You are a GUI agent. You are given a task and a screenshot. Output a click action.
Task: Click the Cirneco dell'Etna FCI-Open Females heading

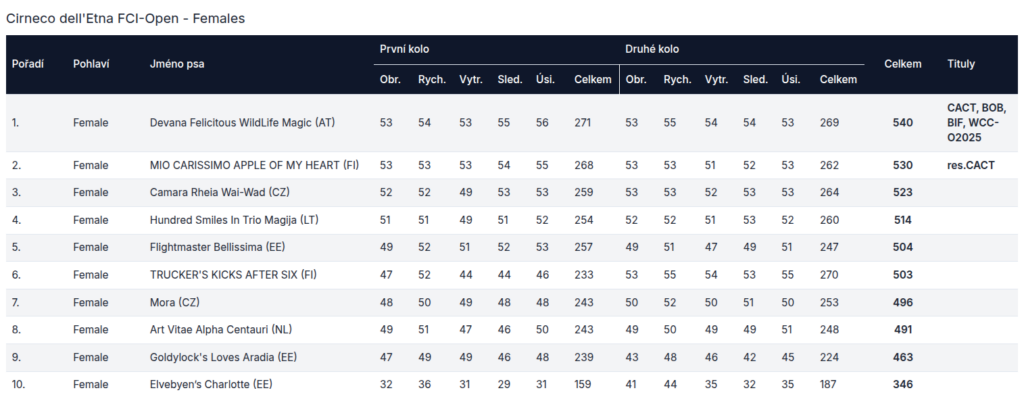(x=125, y=19)
